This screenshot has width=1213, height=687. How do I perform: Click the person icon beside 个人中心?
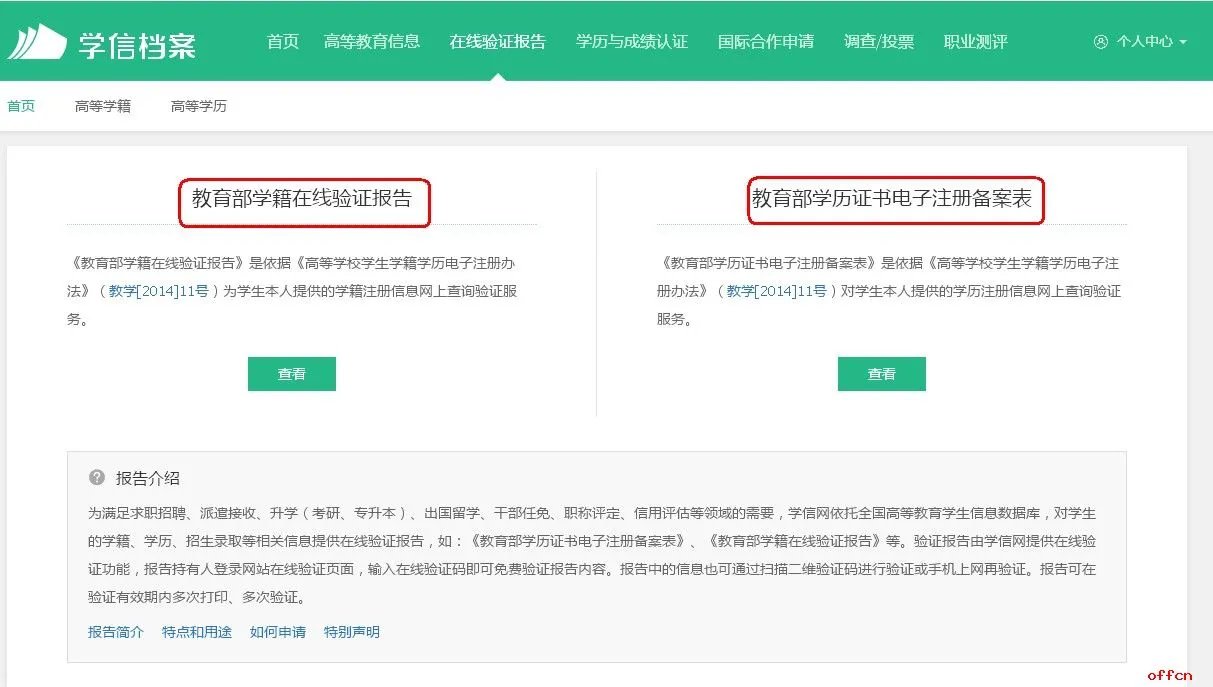click(1100, 42)
